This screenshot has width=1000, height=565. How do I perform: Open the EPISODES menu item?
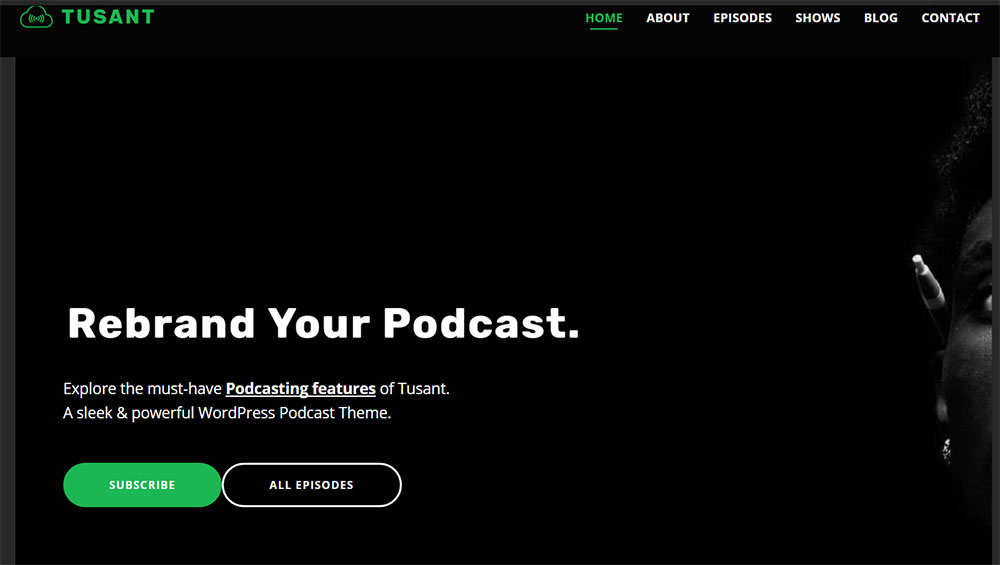742,18
